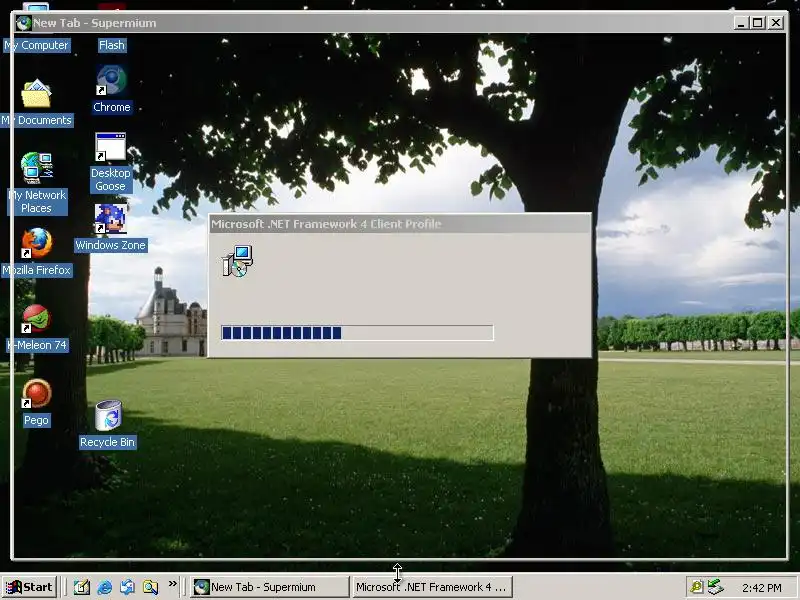Click the My Computer desktop label

[x=36, y=45]
